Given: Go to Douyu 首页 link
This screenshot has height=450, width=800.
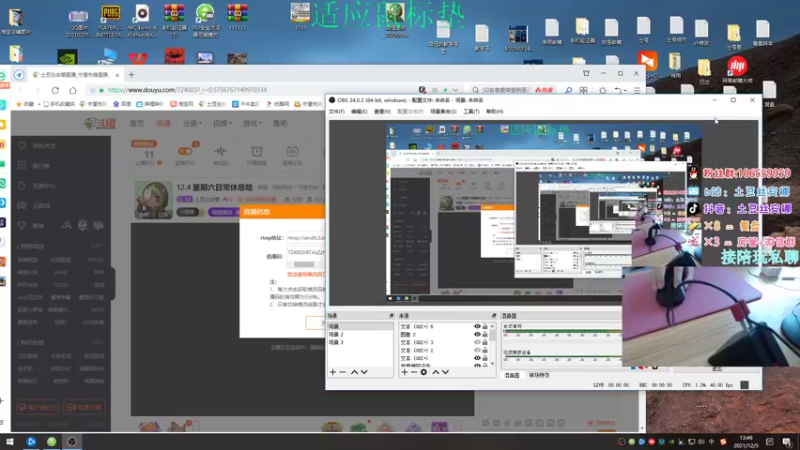Looking at the screenshot, I should pos(137,123).
